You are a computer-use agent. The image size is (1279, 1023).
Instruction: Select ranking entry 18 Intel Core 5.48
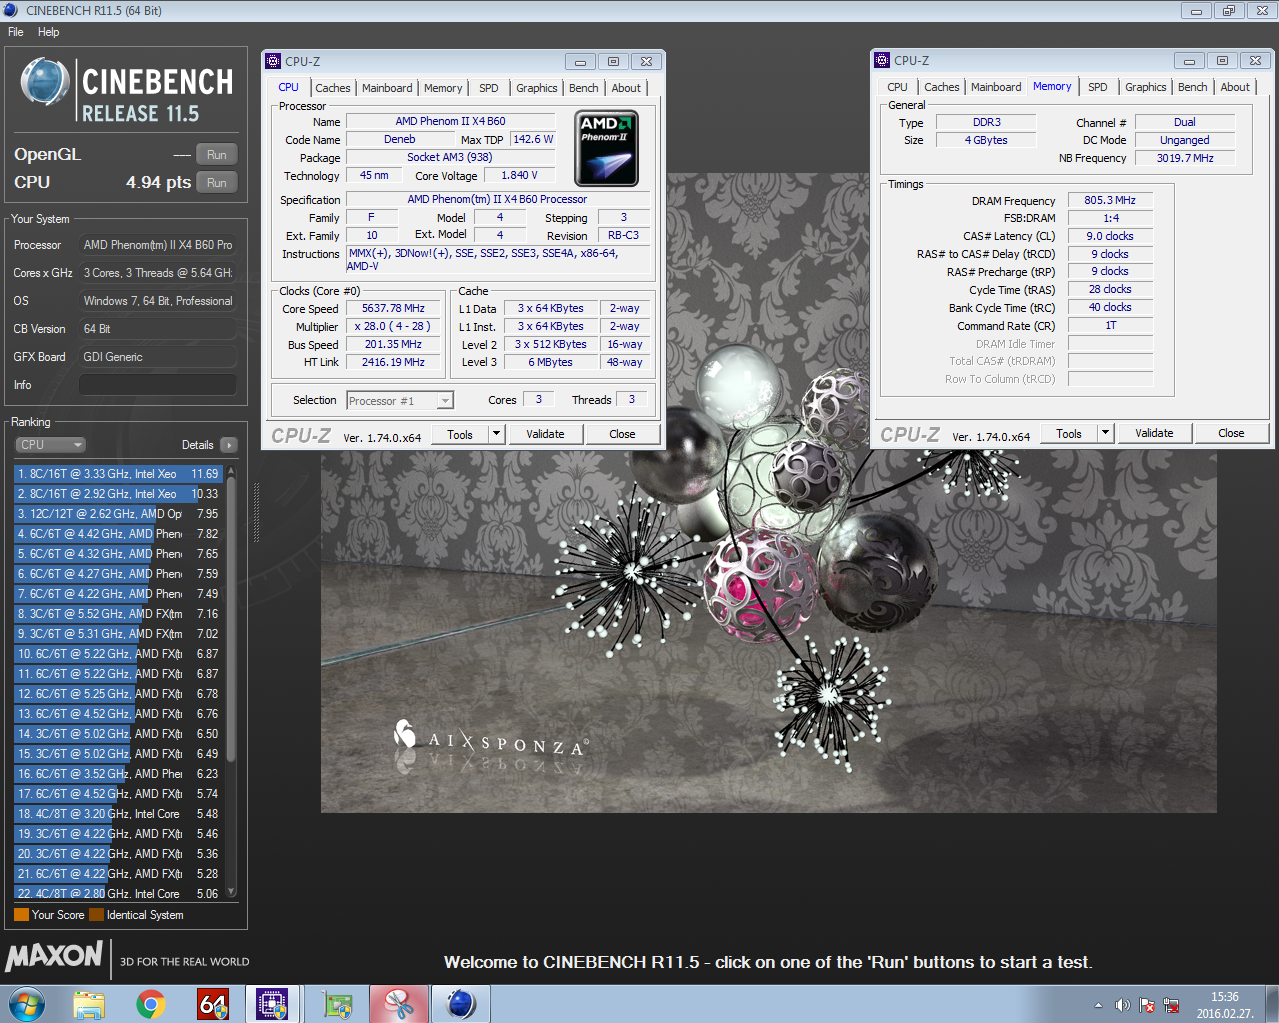tap(119, 814)
